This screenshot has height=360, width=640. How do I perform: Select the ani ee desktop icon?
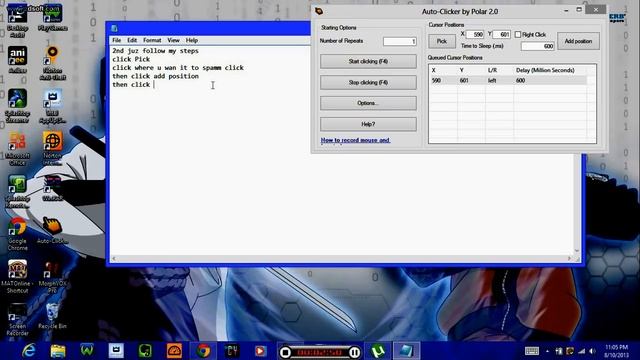[x=18, y=60]
